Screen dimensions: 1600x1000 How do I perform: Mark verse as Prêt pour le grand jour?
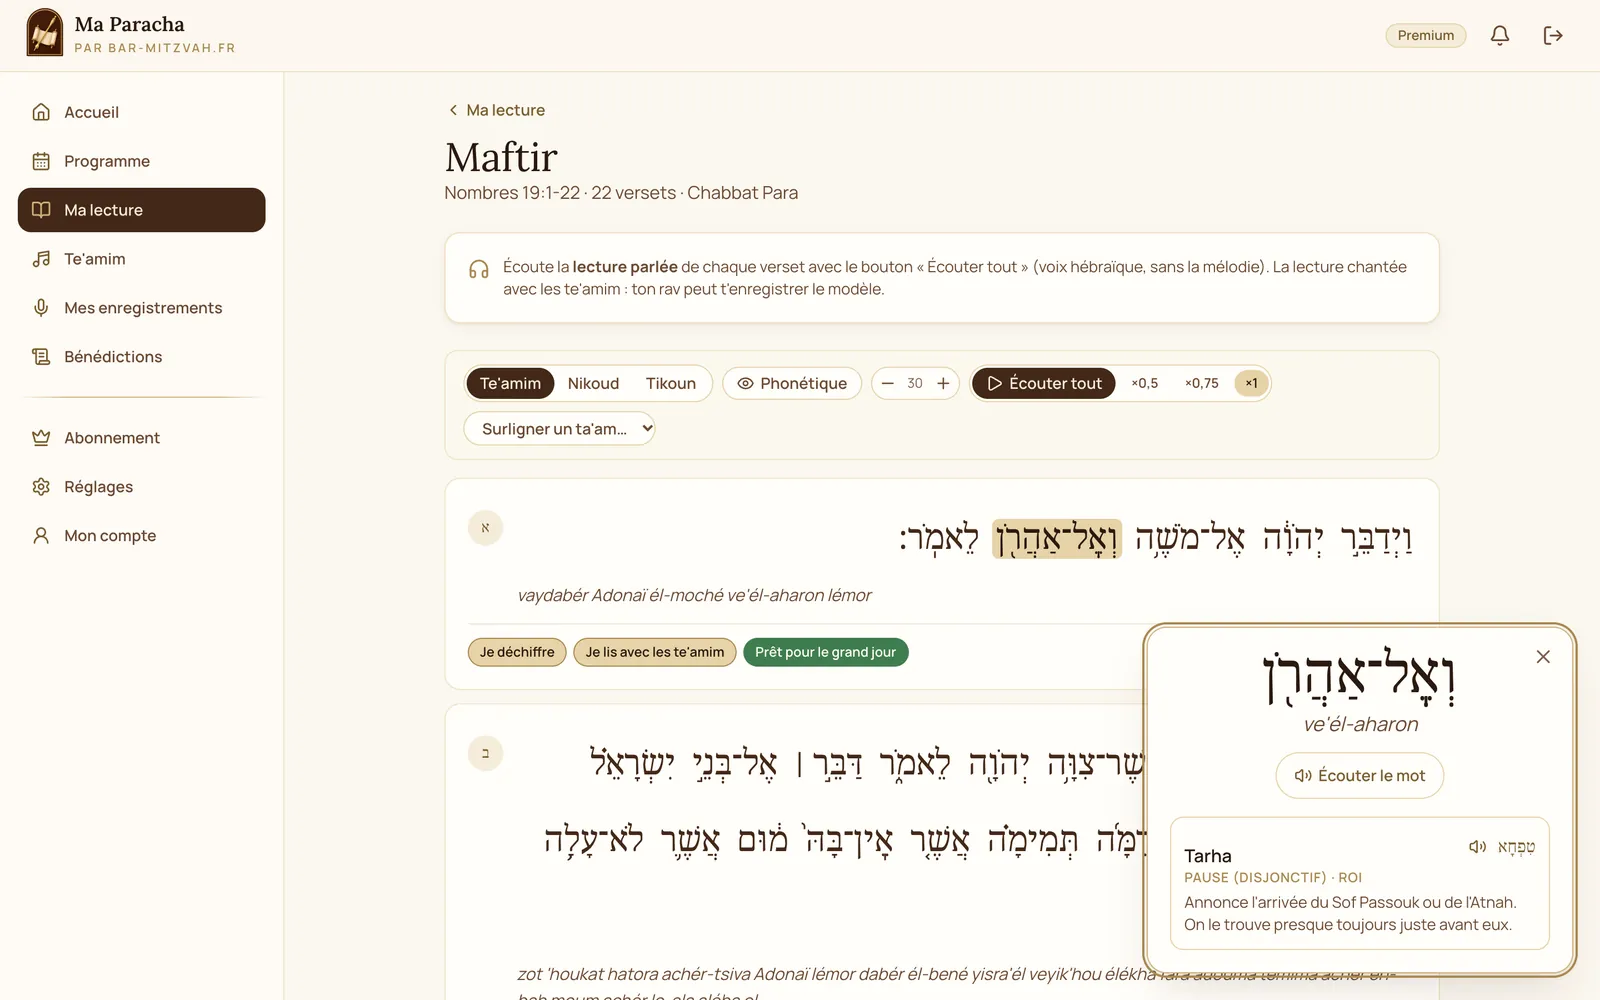click(826, 652)
